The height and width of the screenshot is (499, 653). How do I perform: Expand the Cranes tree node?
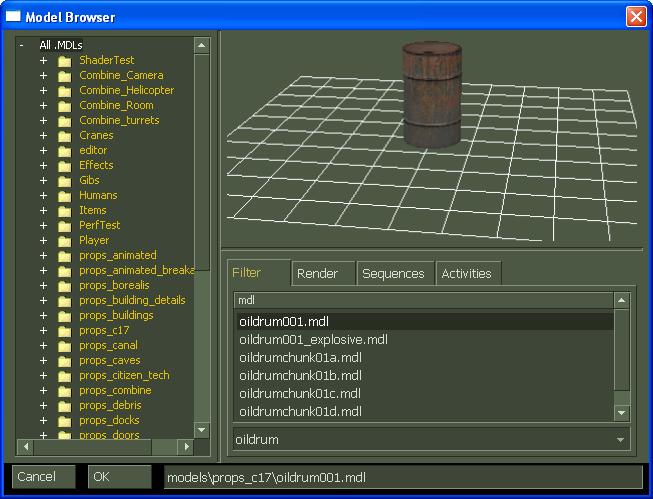(x=43, y=135)
